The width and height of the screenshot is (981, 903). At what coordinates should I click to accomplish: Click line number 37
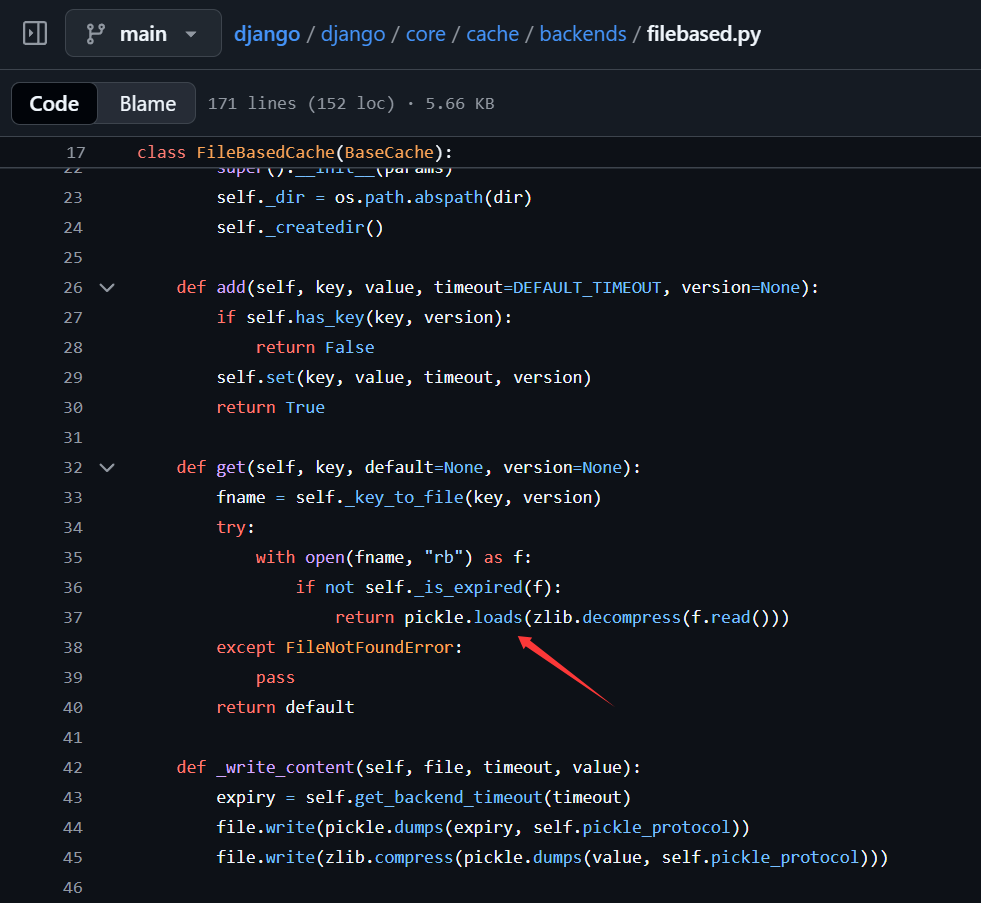pyautogui.click(x=75, y=617)
